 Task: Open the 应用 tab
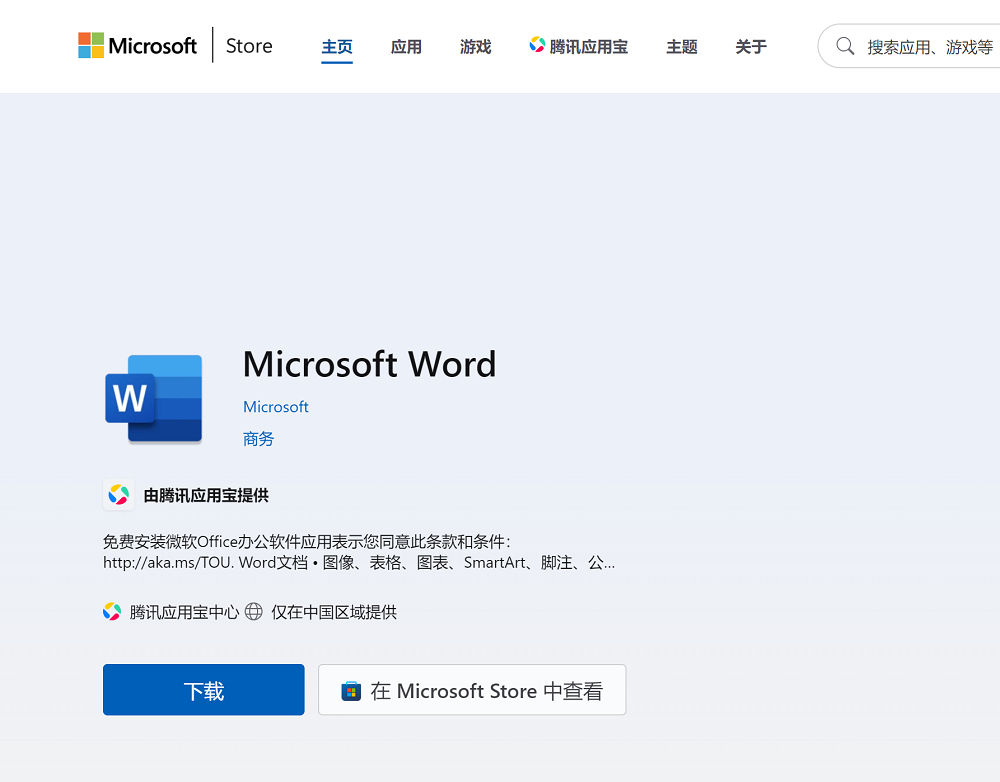click(x=406, y=47)
